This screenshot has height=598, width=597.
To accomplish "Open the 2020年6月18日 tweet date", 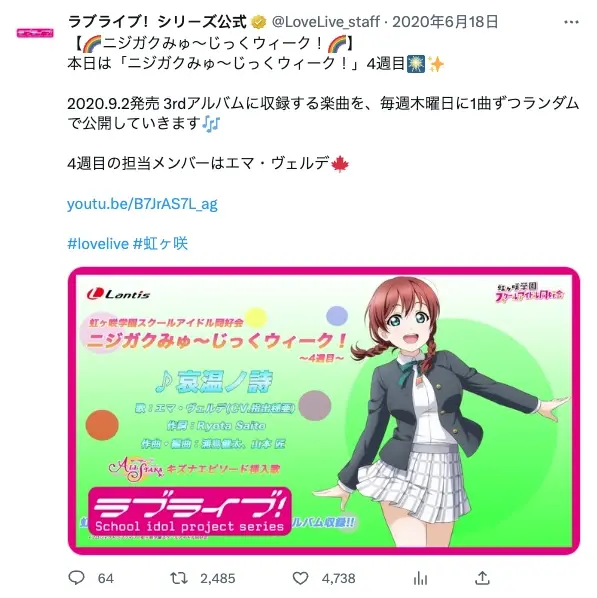I will (445, 22).
